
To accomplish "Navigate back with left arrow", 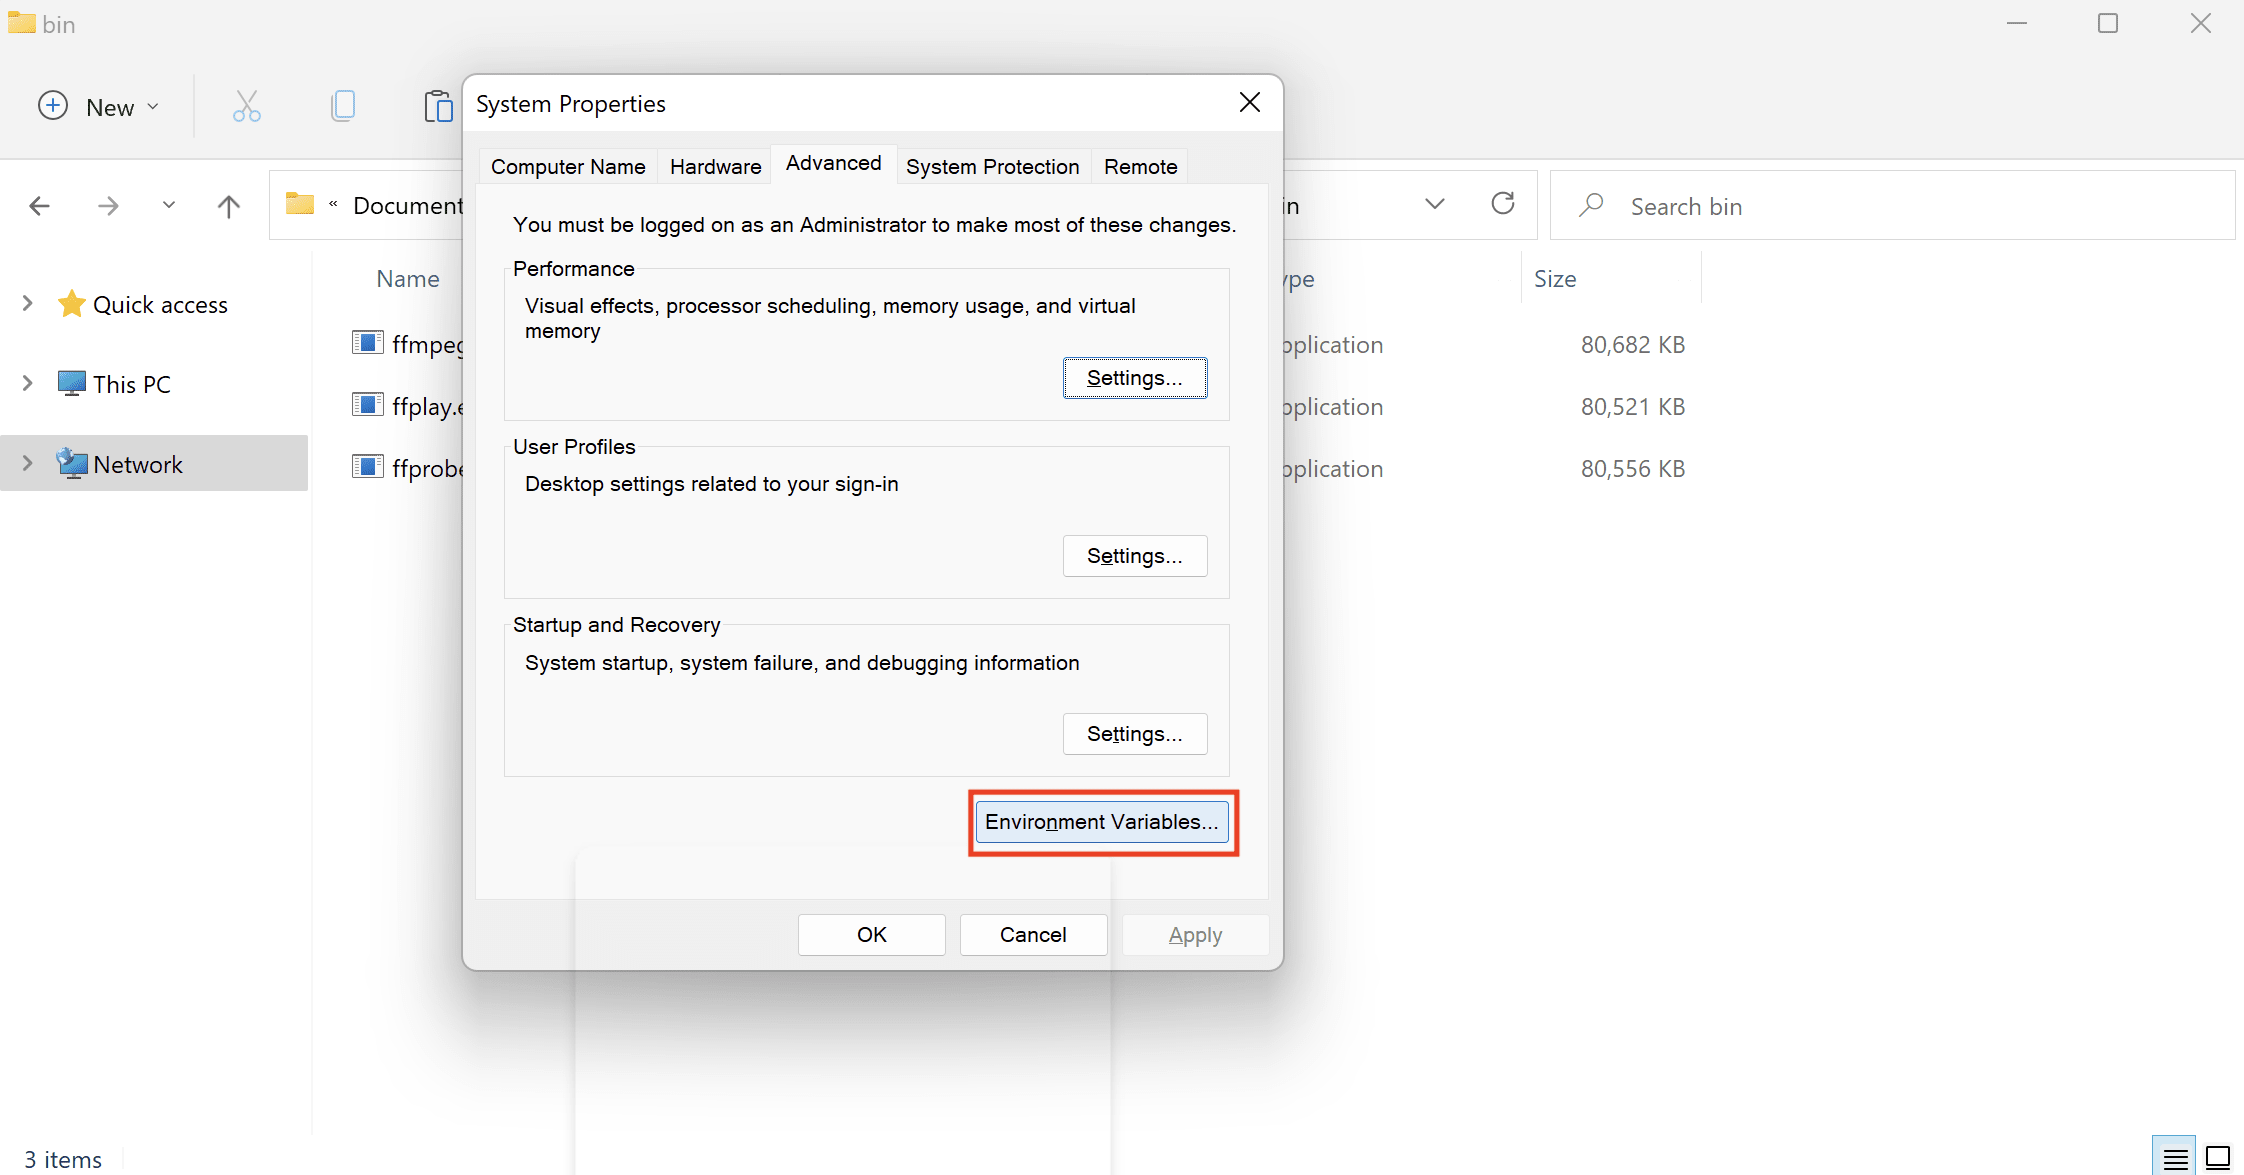I will coord(40,206).
